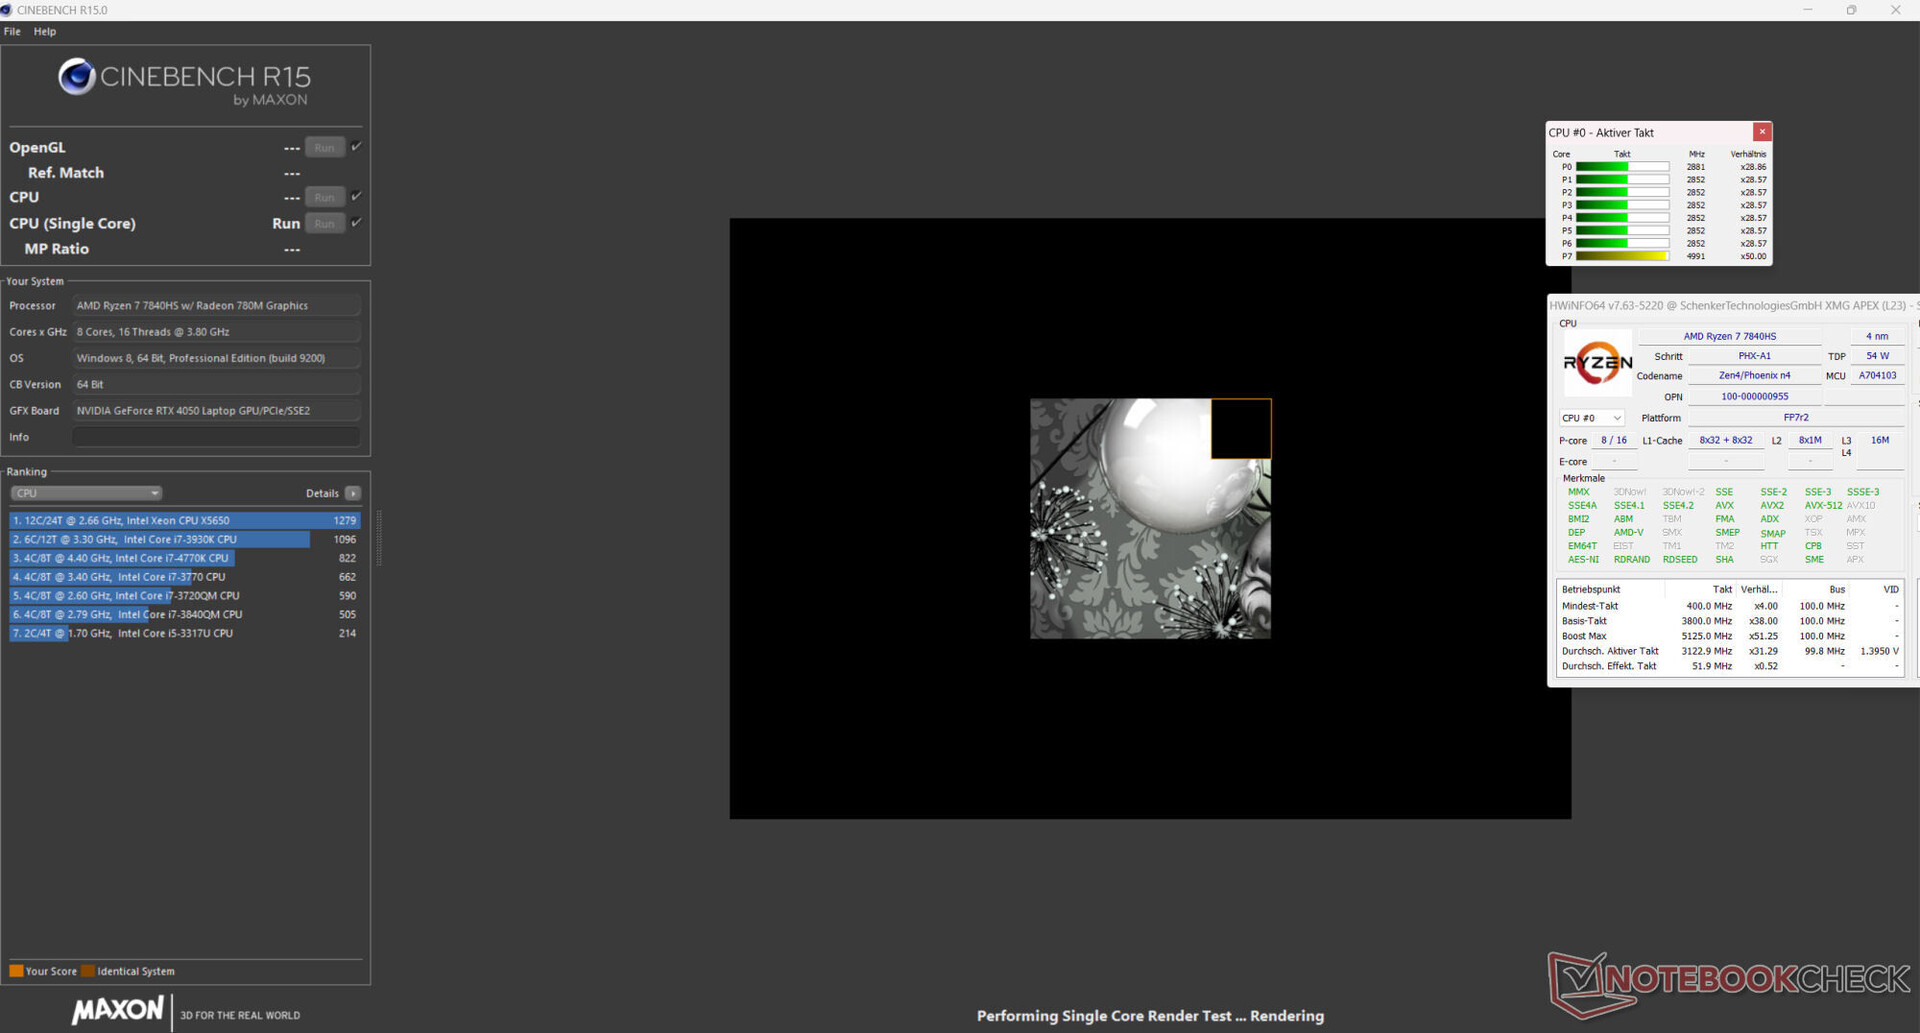Click the GFX Board field with RTX 4050
This screenshot has width=1920, height=1033.
tap(216, 411)
